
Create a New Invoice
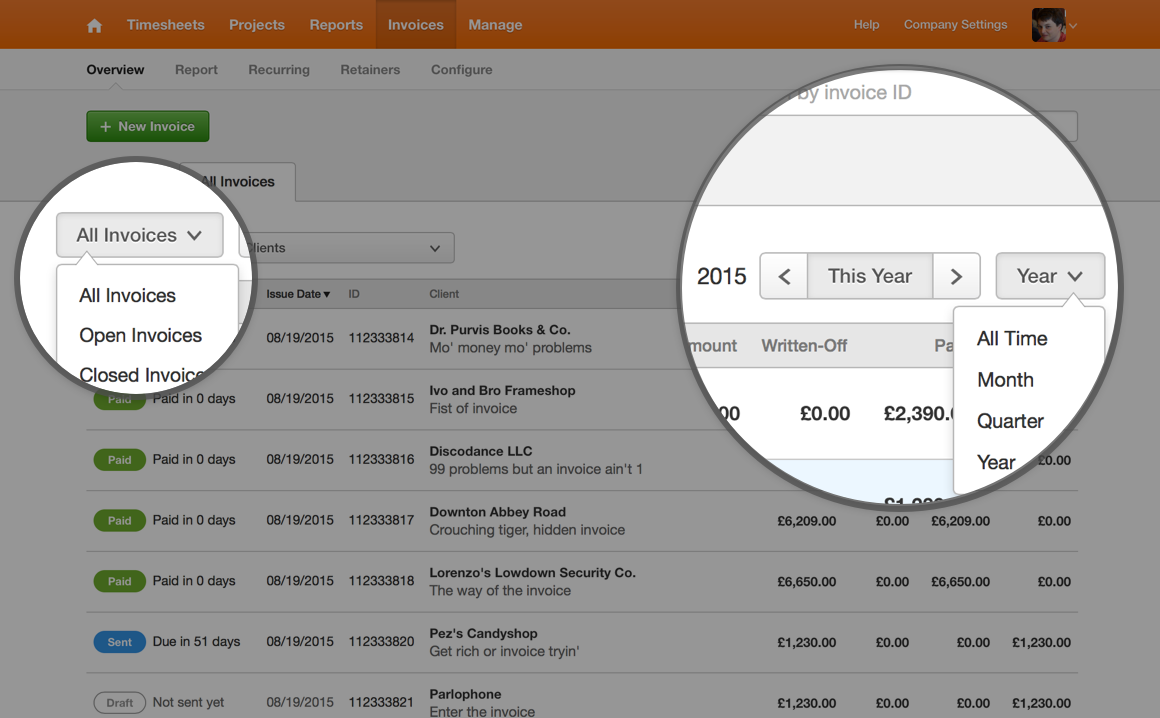148,126
